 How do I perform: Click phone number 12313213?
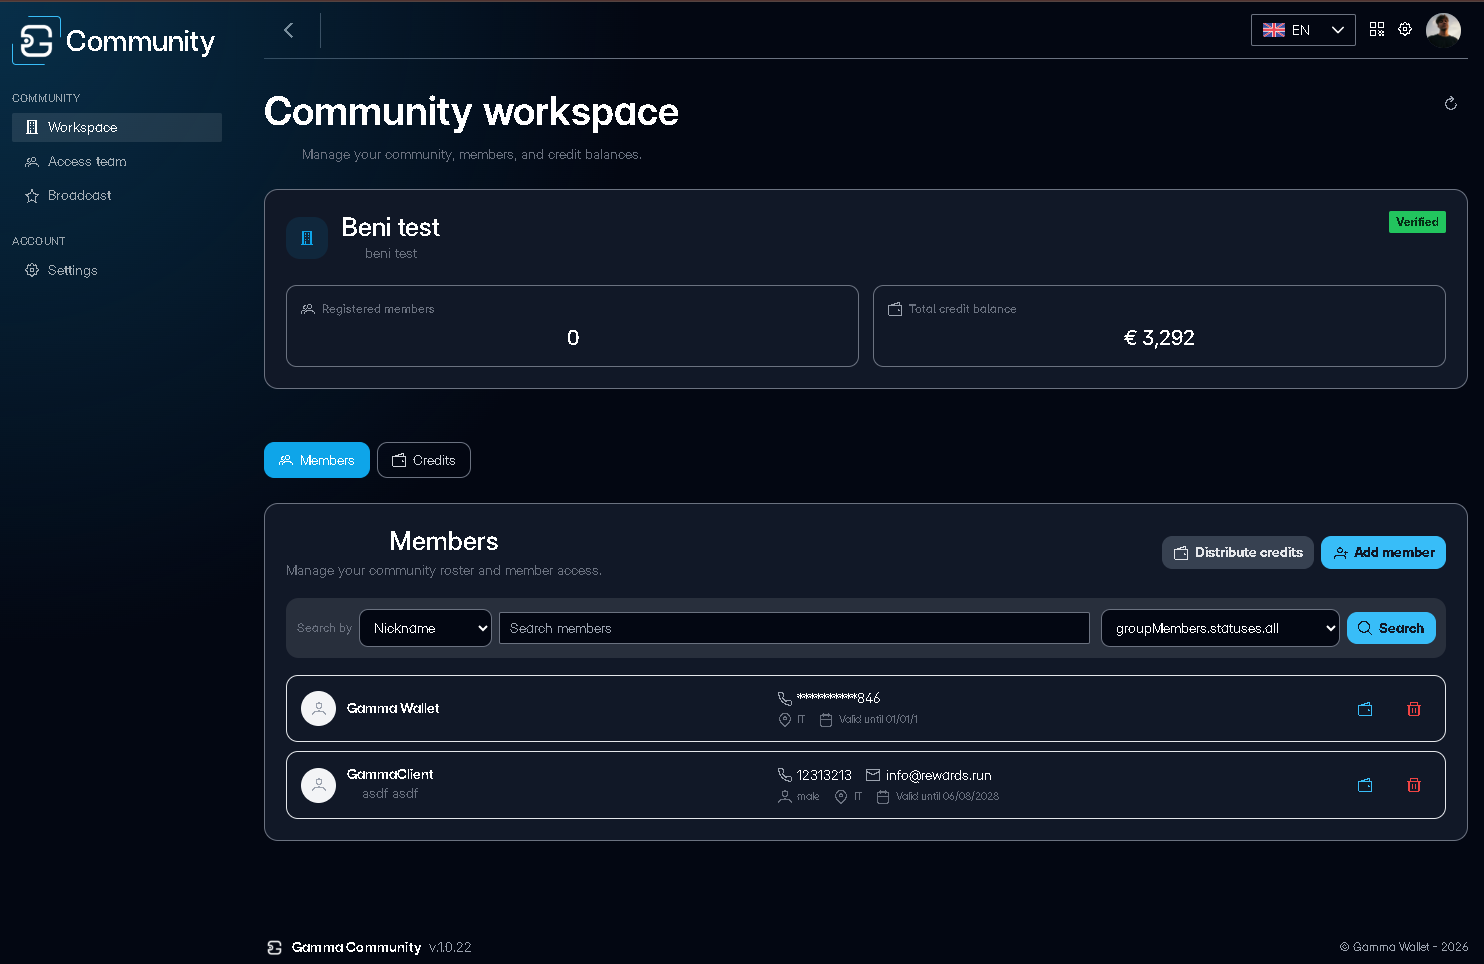pos(824,775)
